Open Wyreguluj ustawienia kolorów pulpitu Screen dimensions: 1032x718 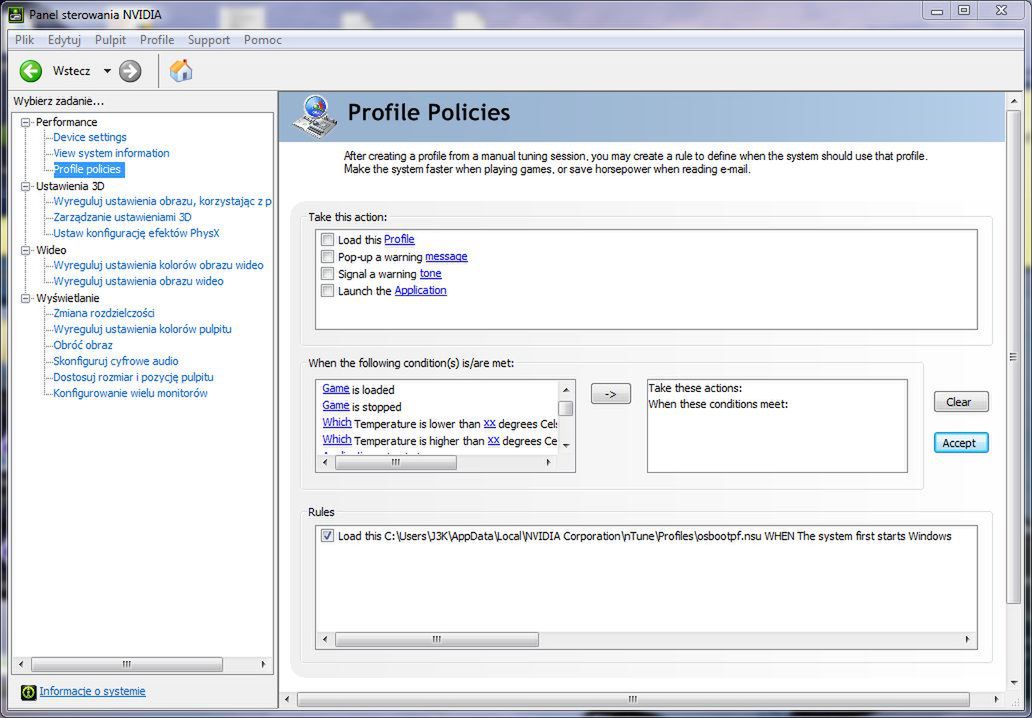click(142, 329)
